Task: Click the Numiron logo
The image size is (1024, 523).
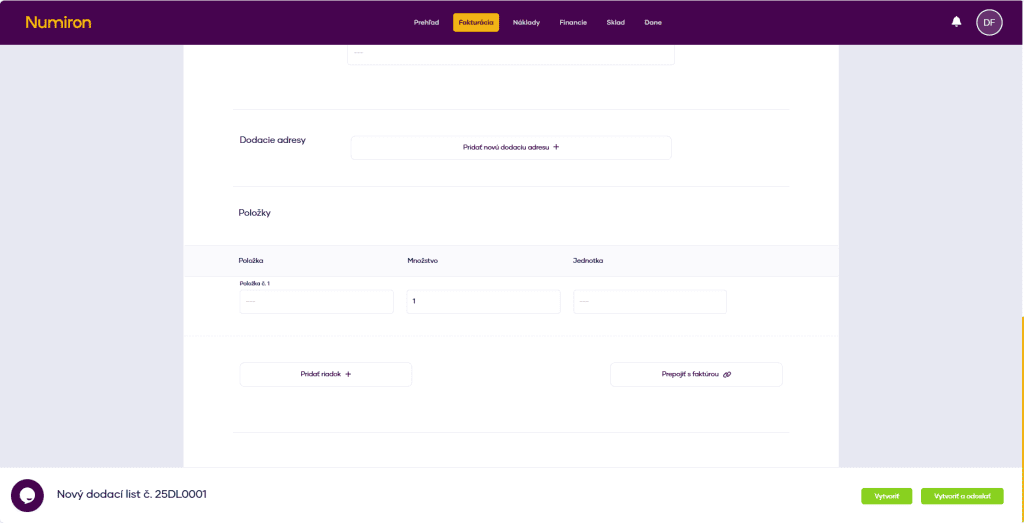Action: coord(58,22)
